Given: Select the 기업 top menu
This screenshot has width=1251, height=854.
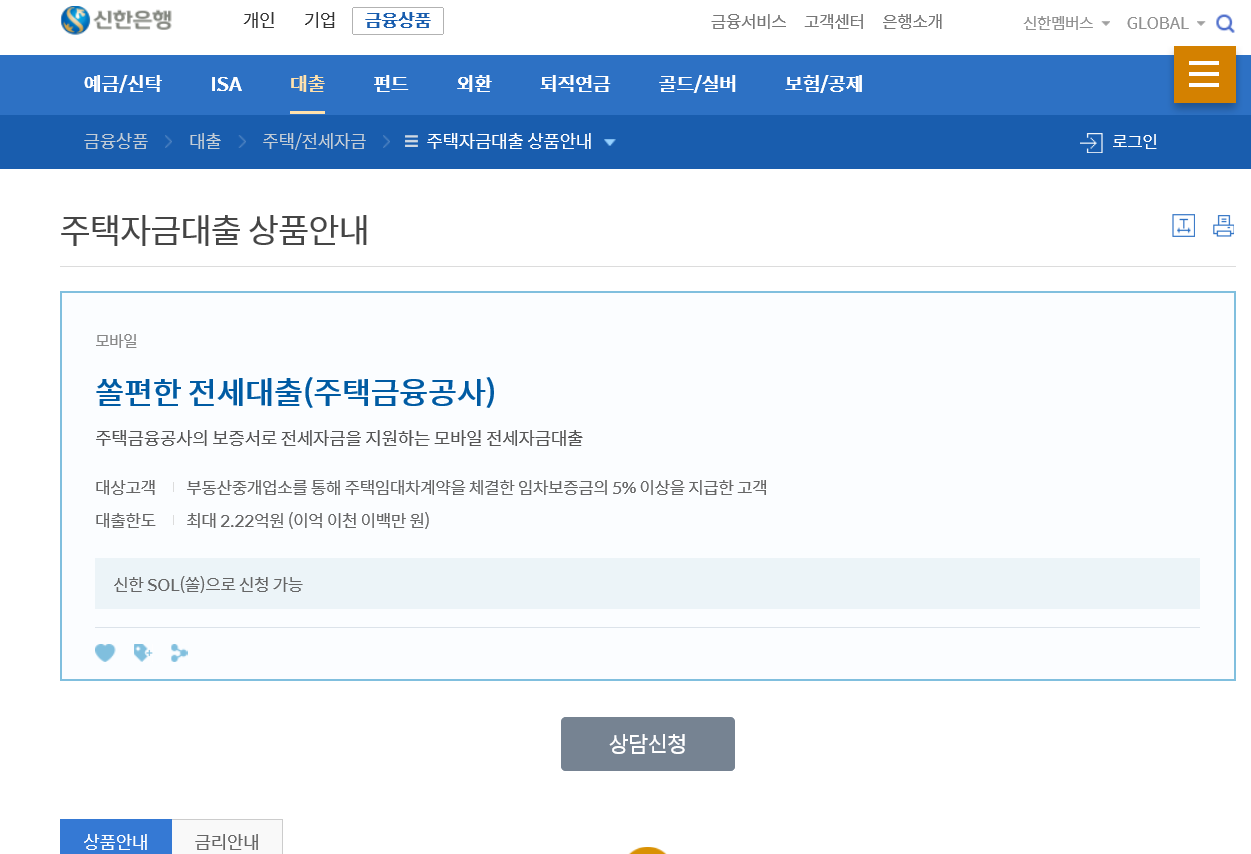Looking at the screenshot, I should 320,20.
